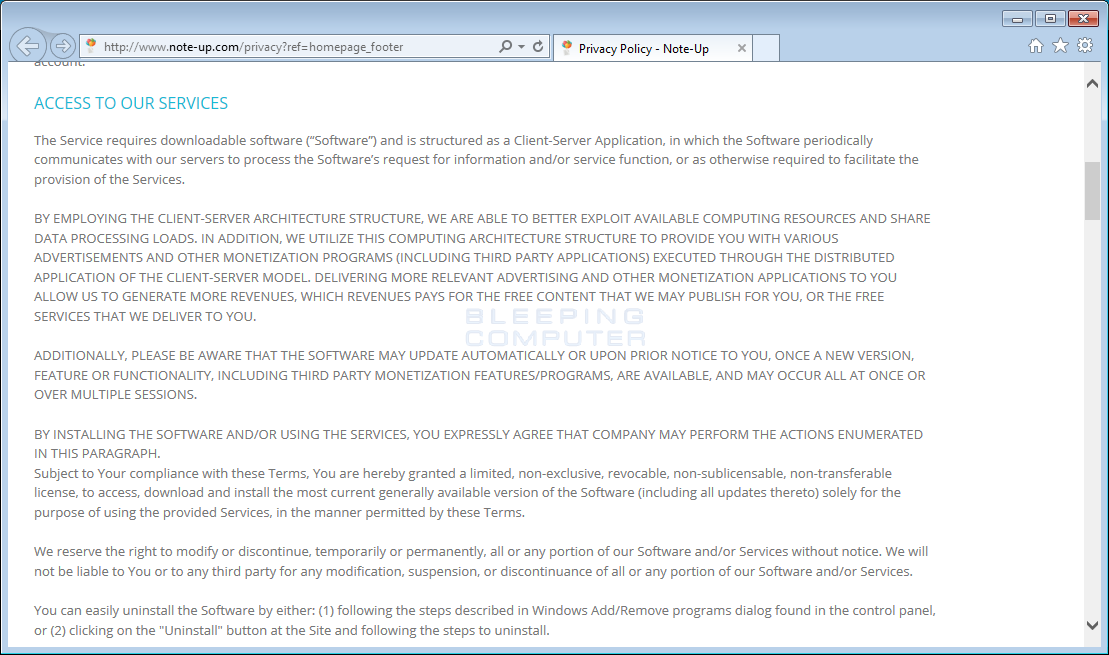Select the Privacy Policy - Note-Up tab

pyautogui.click(x=652, y=48)
